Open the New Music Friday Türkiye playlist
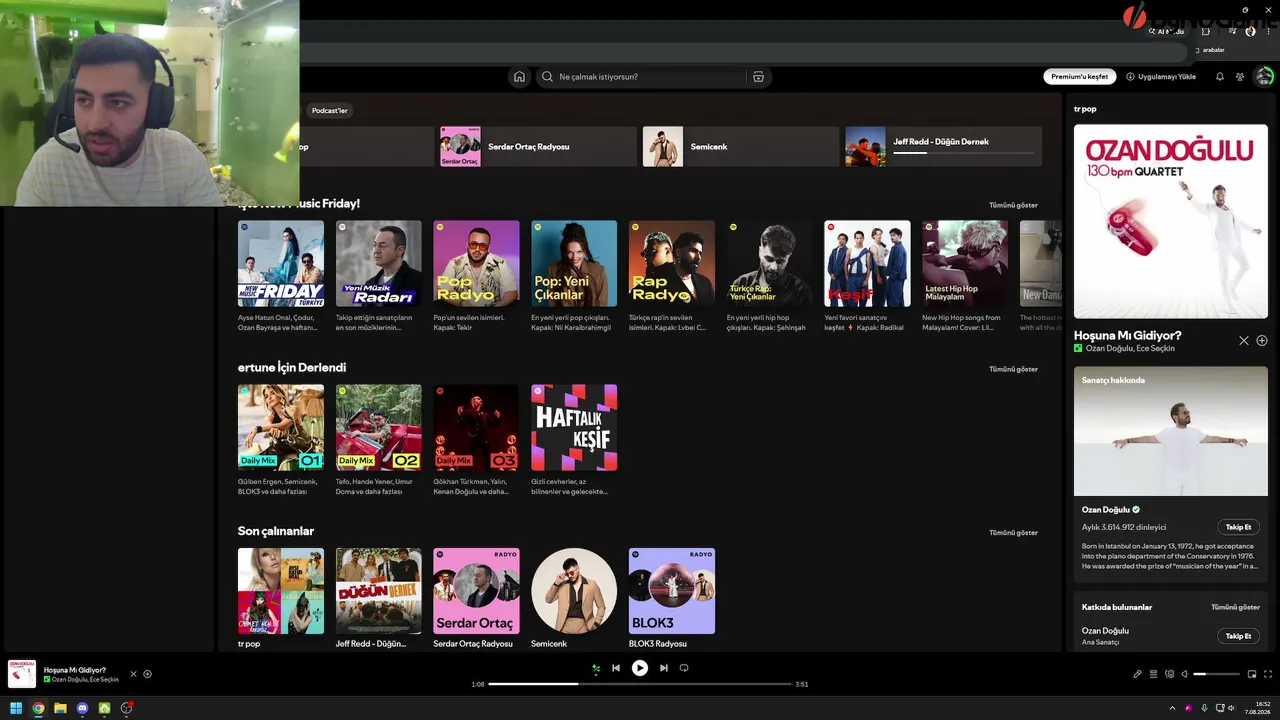 click(281, 277)
